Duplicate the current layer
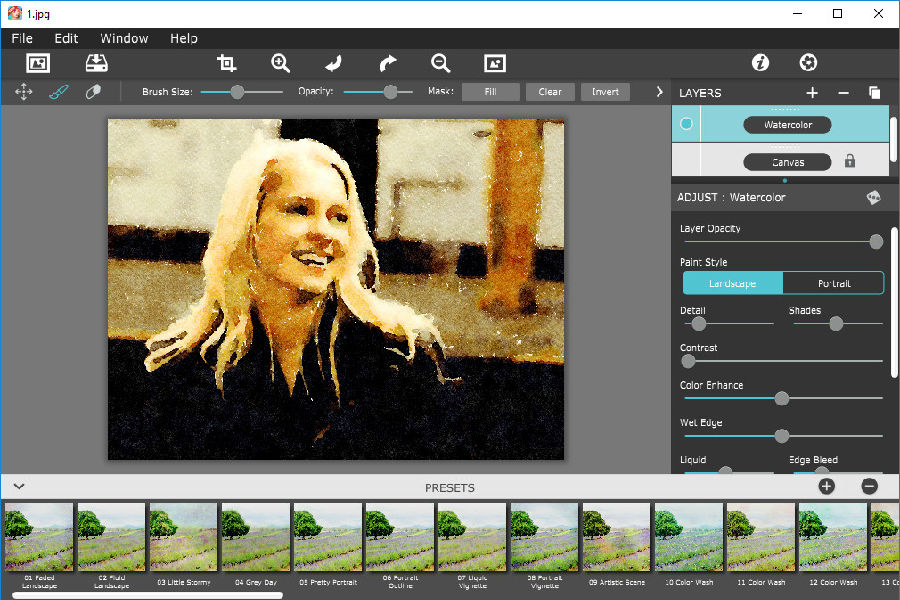The width and height of the screenshot is (900, 600). [874, 93]
